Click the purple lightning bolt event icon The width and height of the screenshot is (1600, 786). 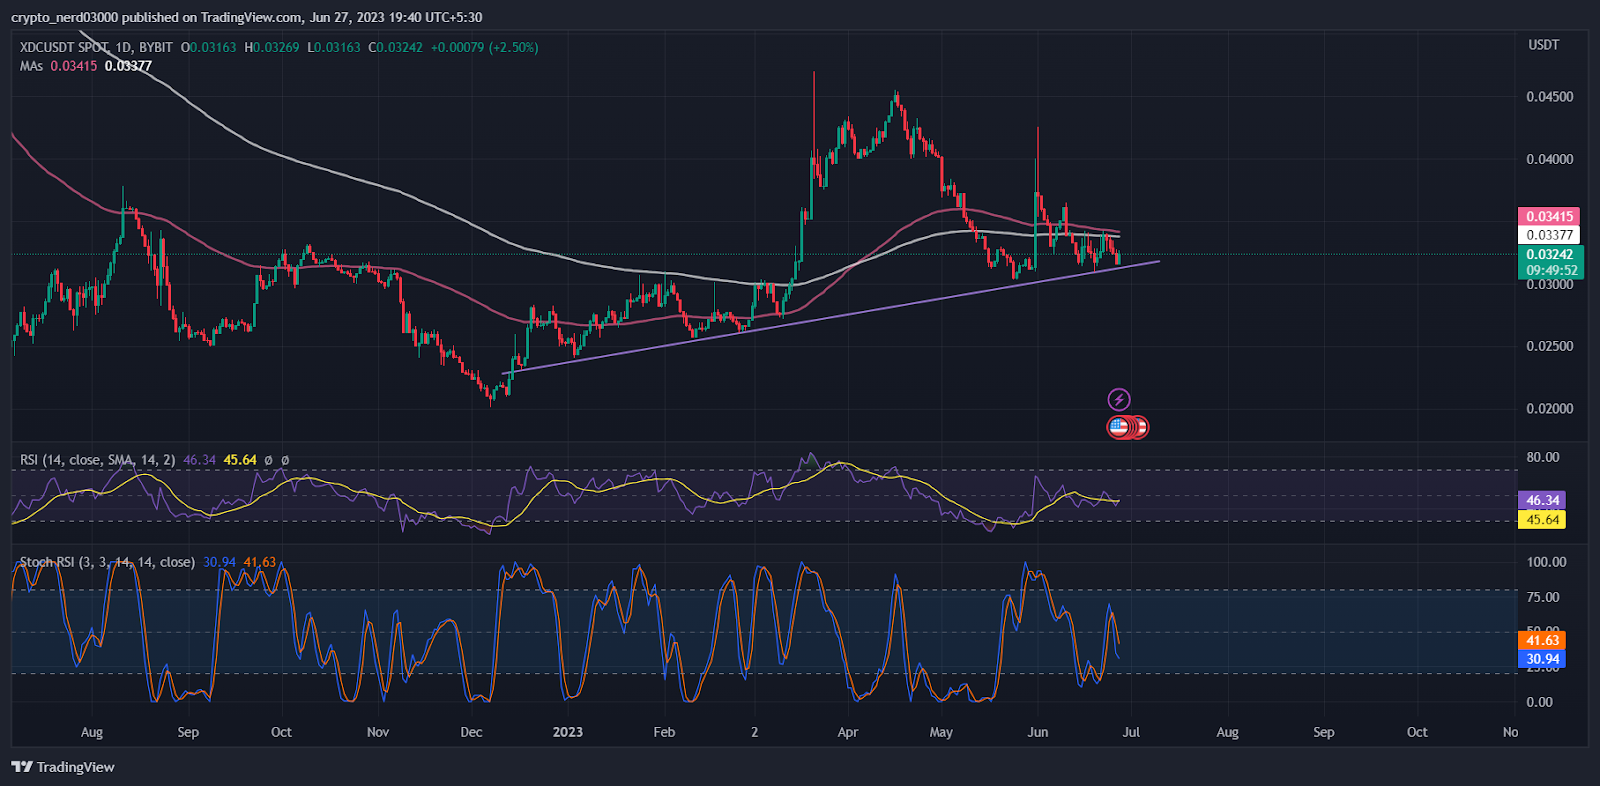pyautogui.click(x=1119, y=400)
